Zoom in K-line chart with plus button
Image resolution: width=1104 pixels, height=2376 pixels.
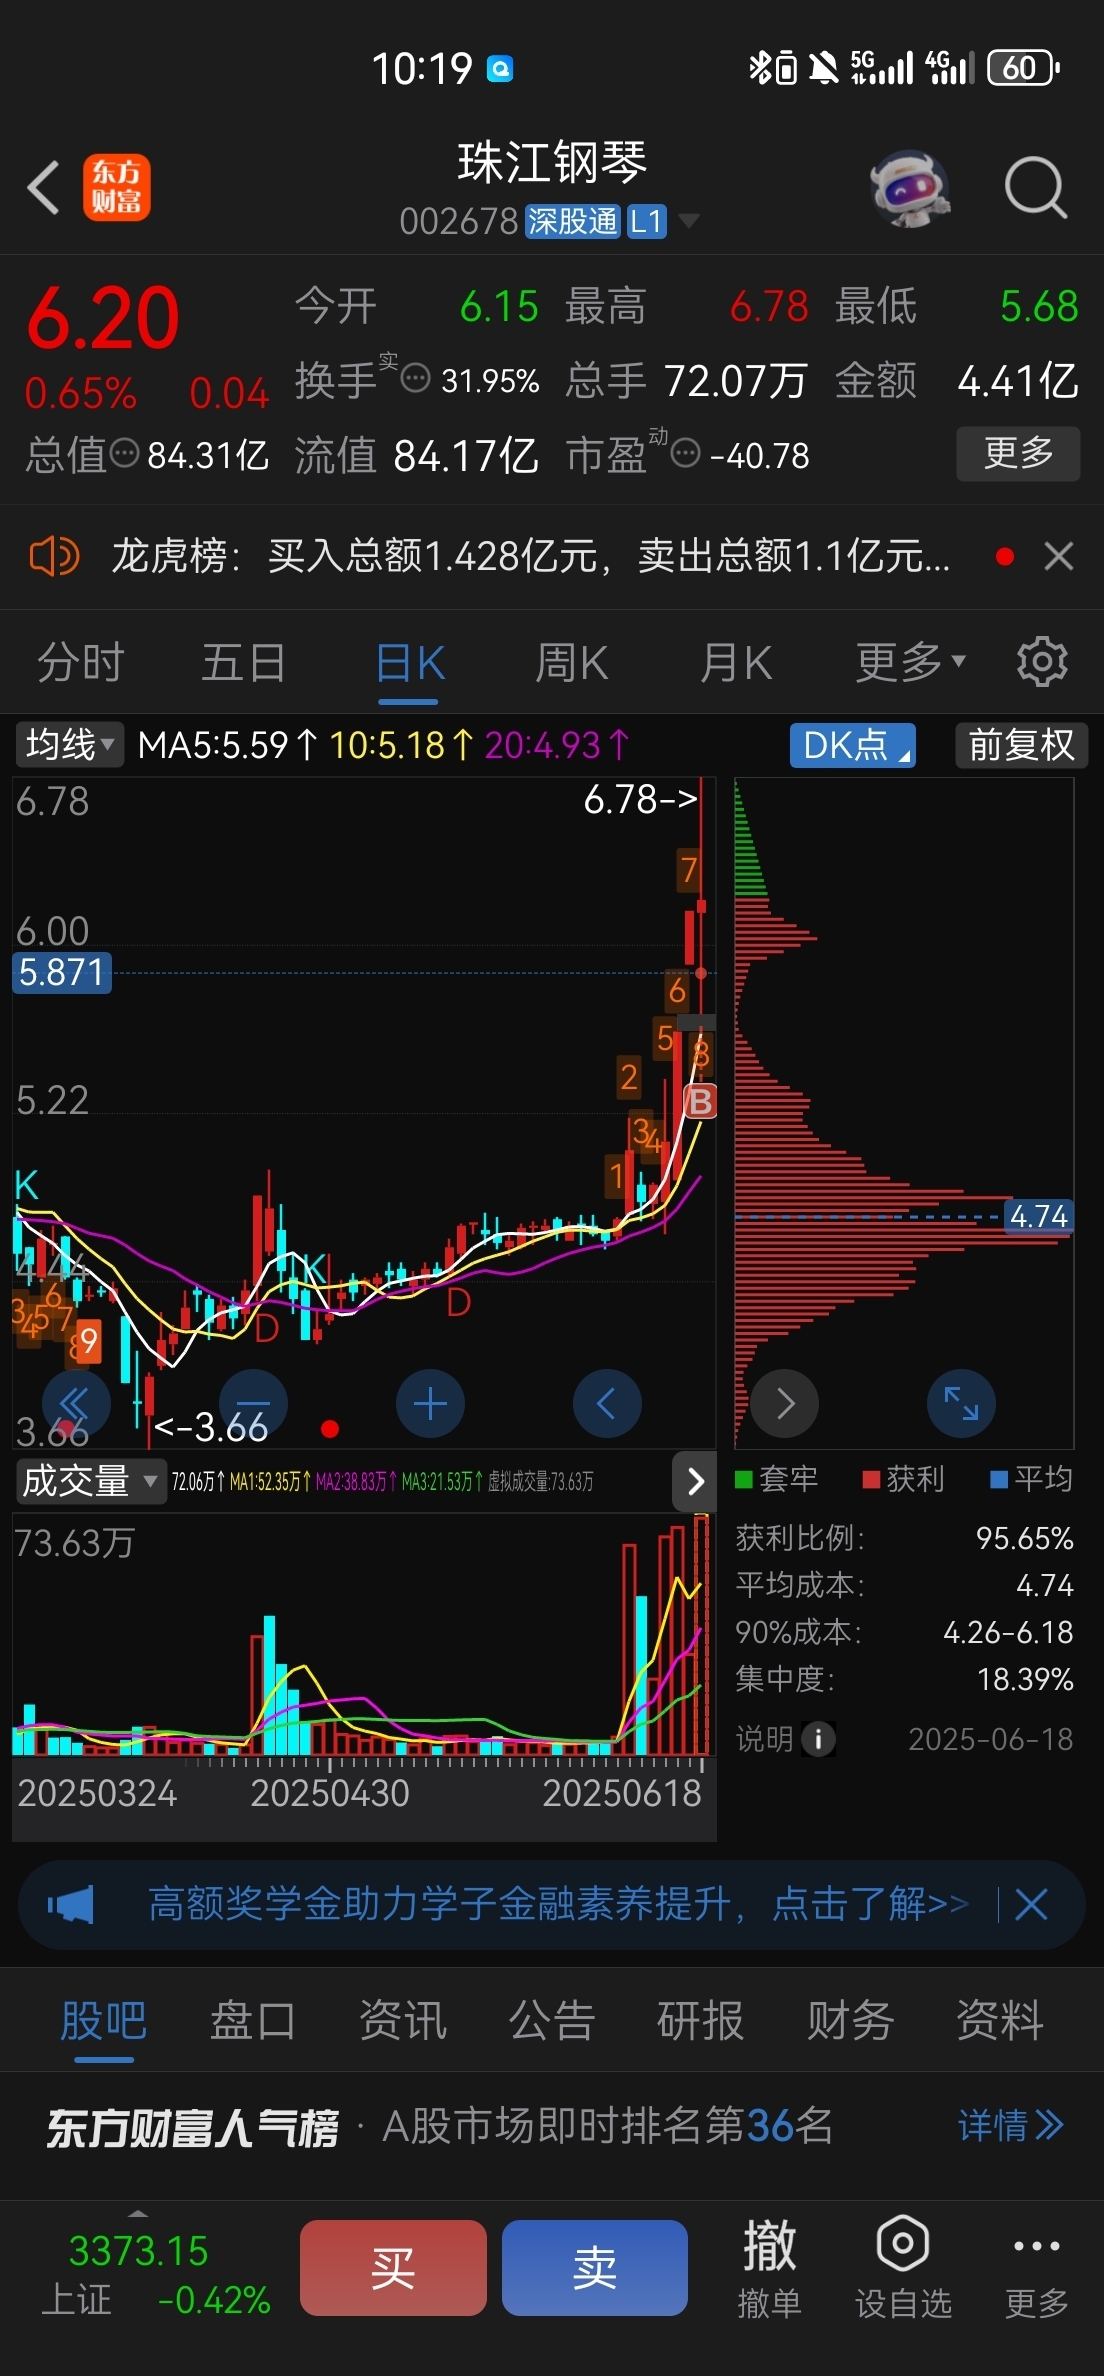pos(430,1404)
